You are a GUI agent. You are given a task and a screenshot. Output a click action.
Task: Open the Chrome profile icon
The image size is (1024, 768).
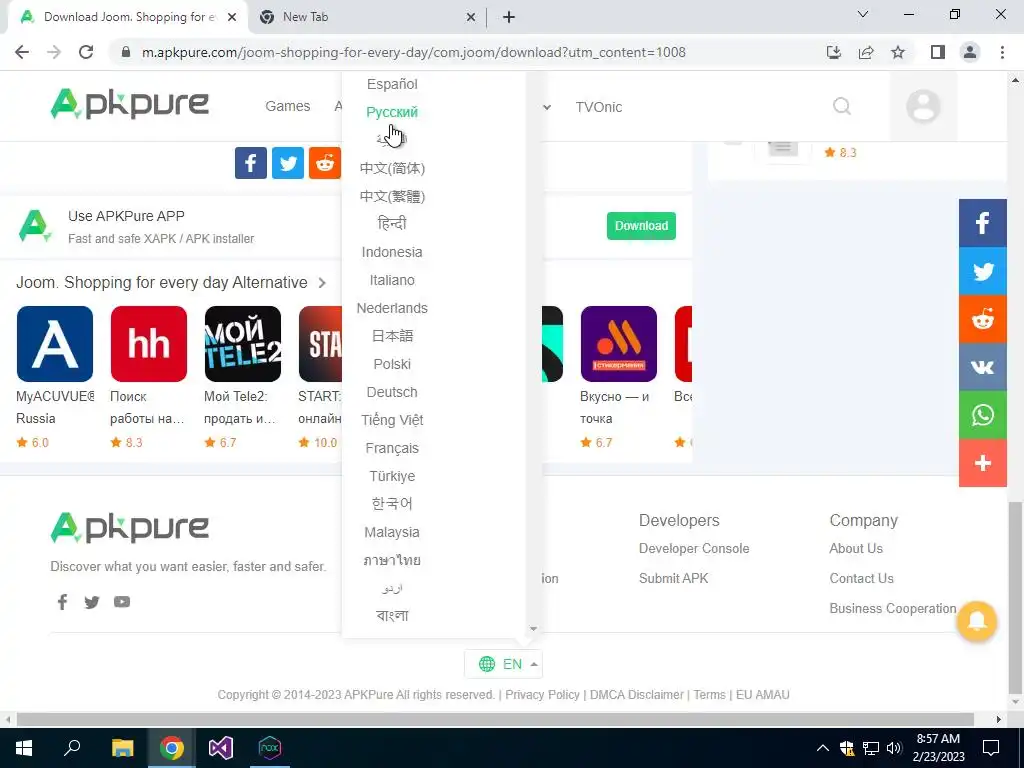[970, 52]
